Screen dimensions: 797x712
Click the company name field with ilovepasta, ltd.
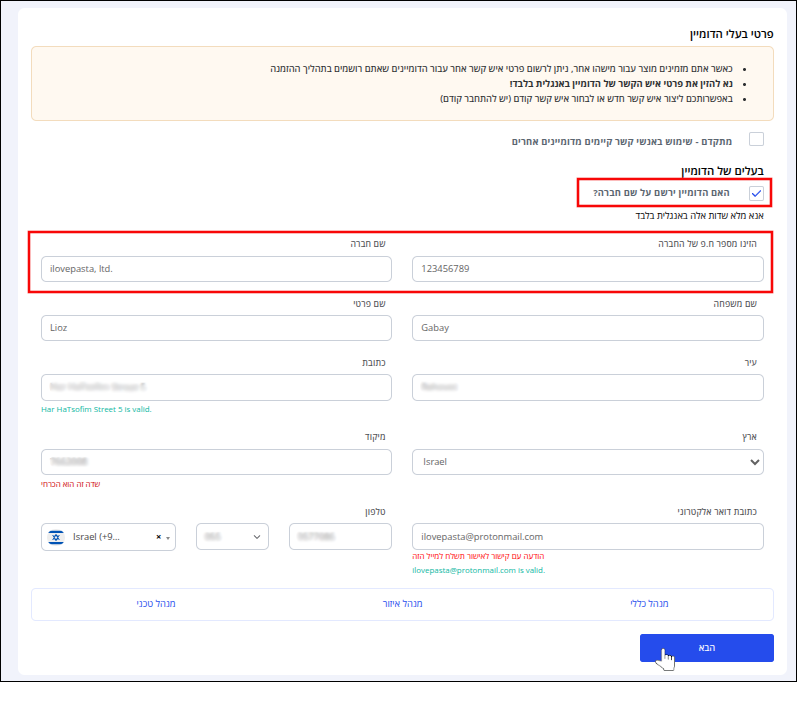pyautogui.click(x=216, y=269)
